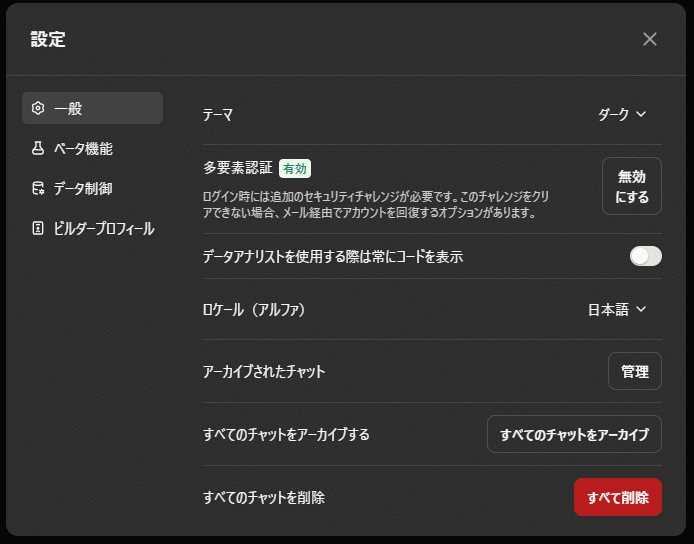The height and width of the screenshot is (544, 694).
Task: Click the すべてのチャットを削除 label
Action: [x=264, y=498]
